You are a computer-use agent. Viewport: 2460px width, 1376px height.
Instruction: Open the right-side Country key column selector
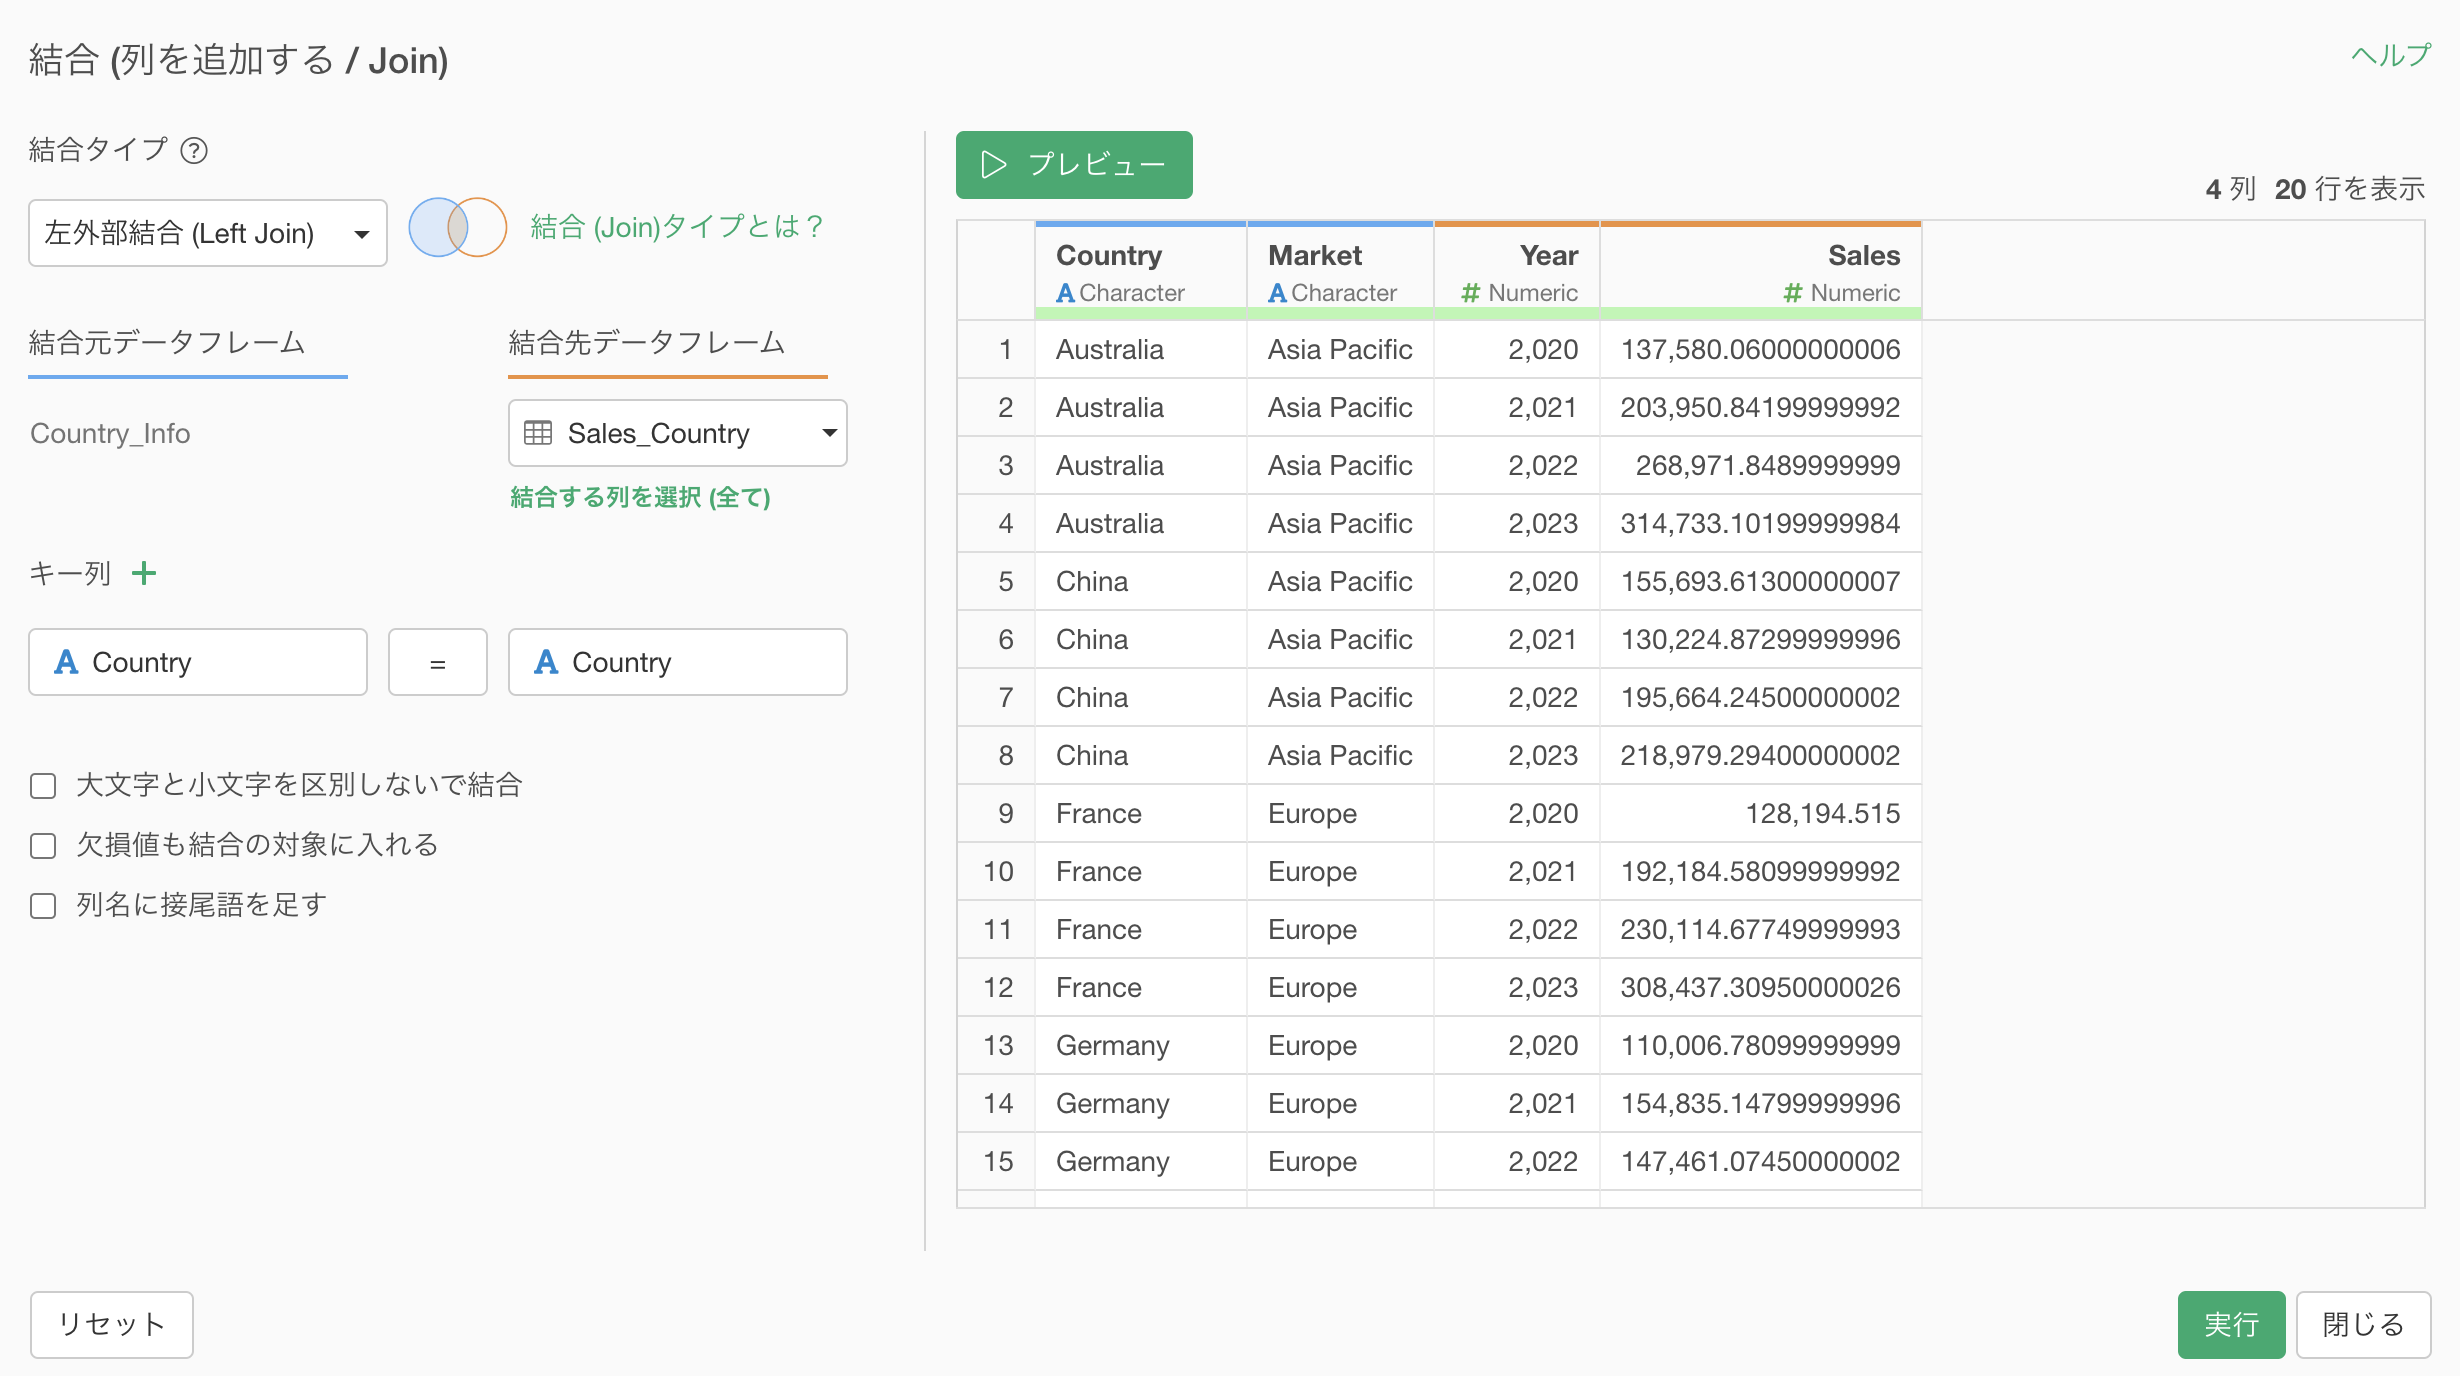(x=678, y=662)
